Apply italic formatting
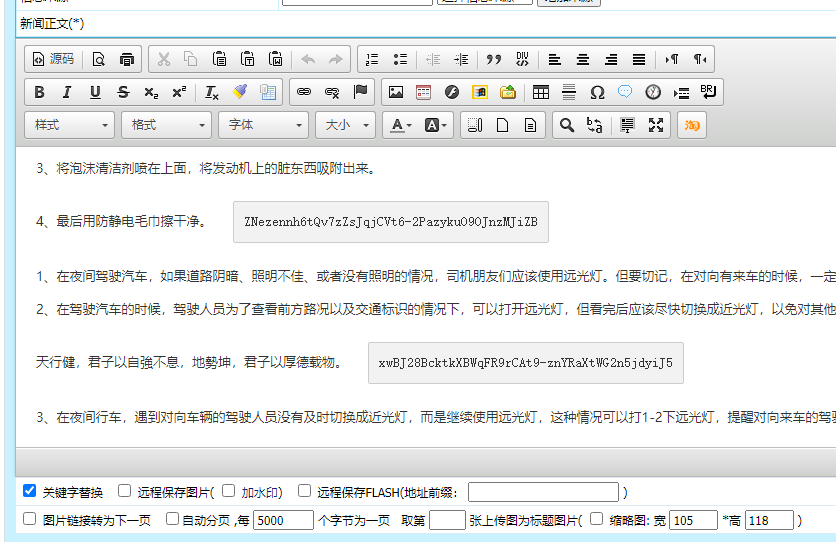 [x=67, y=92]
